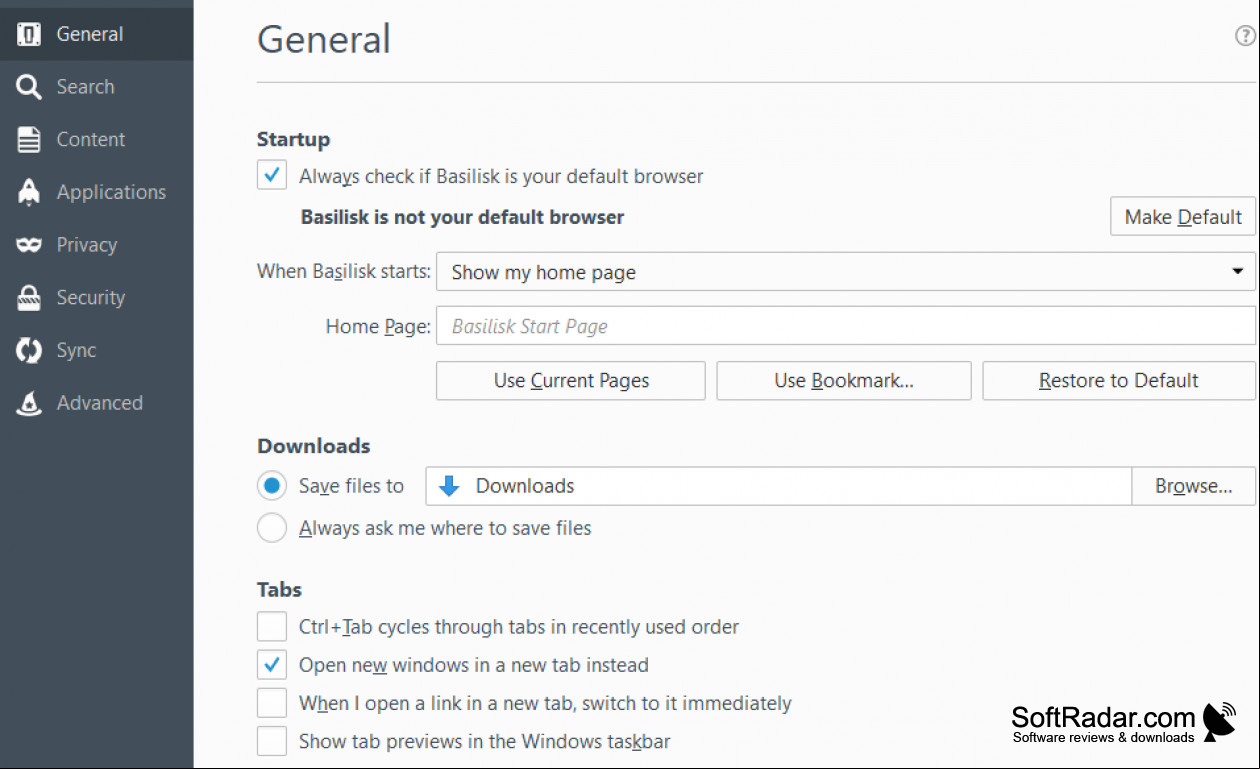This screenshot has width=1260, height=769.
Task: Untick Always check if Basilisk is default browser
Action: (272, 176)
